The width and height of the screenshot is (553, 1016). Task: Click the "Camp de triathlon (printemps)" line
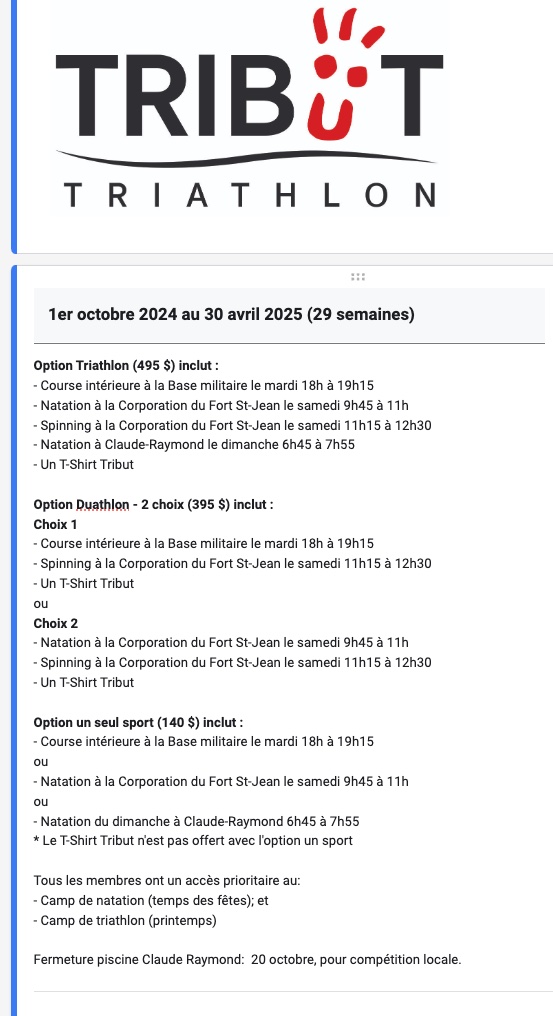point(125,920)
